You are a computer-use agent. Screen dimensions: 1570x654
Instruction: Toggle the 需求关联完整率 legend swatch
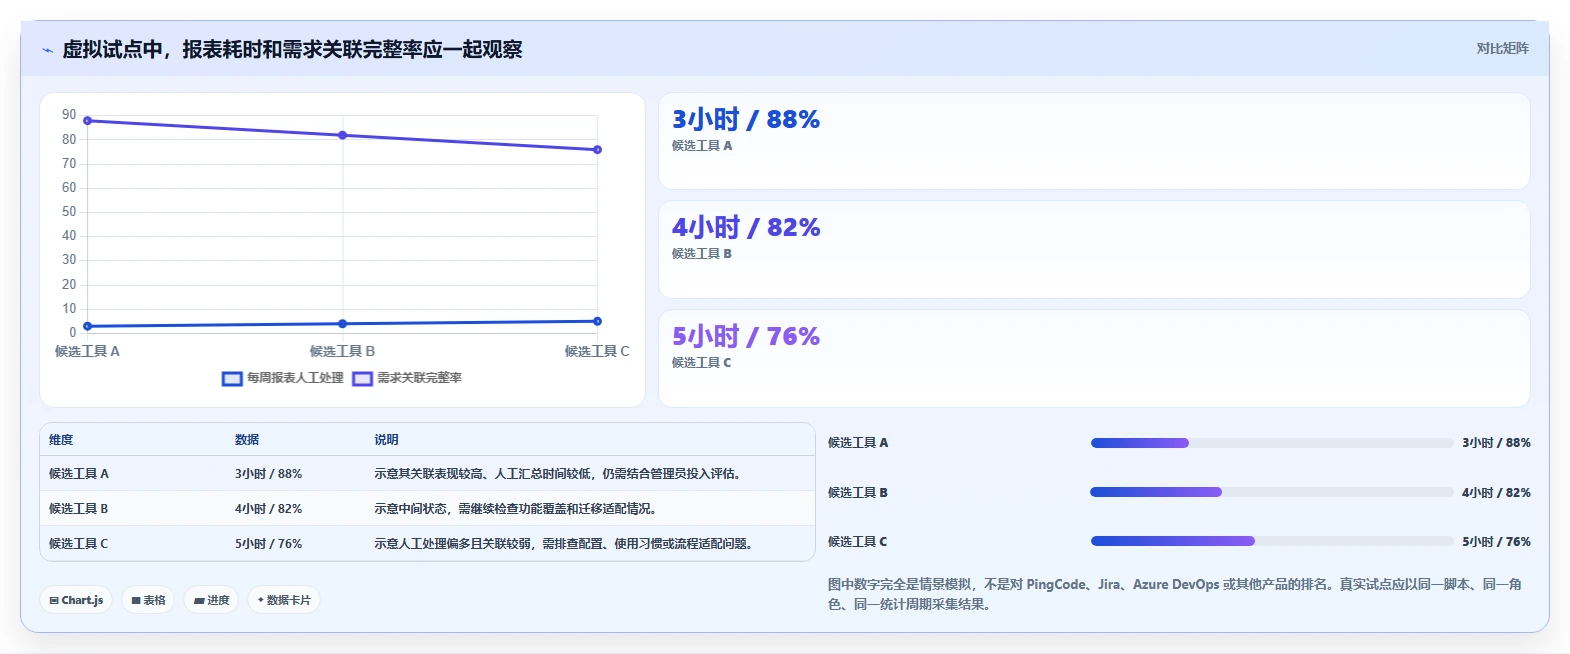click(362, 378)
